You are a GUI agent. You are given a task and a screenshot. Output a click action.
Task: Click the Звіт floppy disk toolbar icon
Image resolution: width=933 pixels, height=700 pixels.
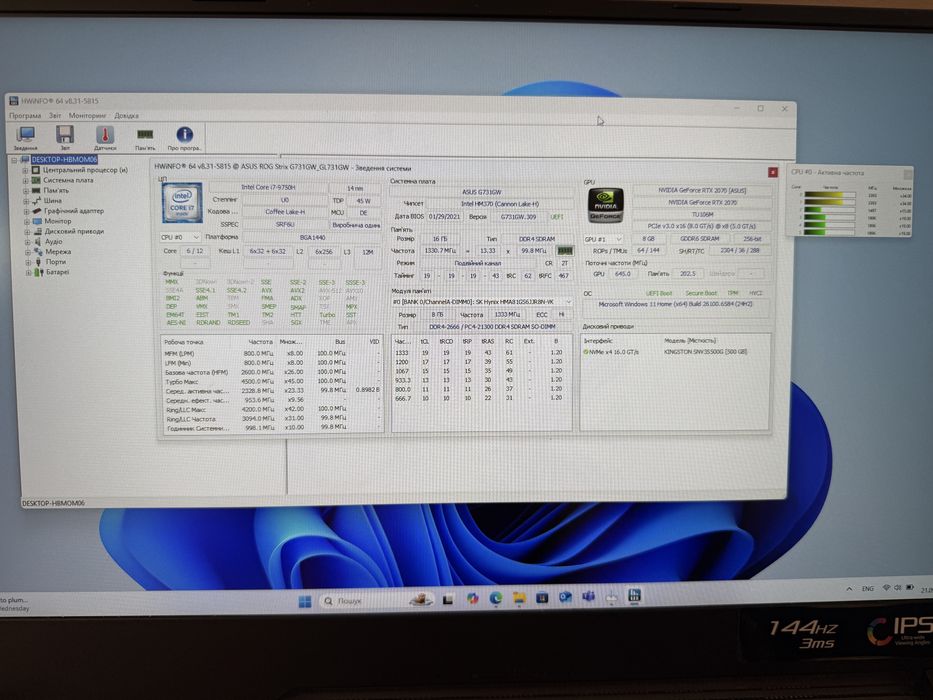65,138
